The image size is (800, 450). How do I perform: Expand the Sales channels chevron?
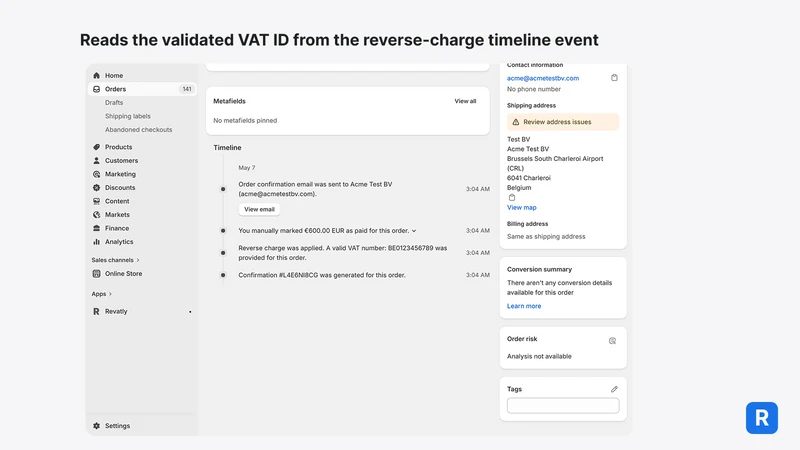[x=138, y=260]
